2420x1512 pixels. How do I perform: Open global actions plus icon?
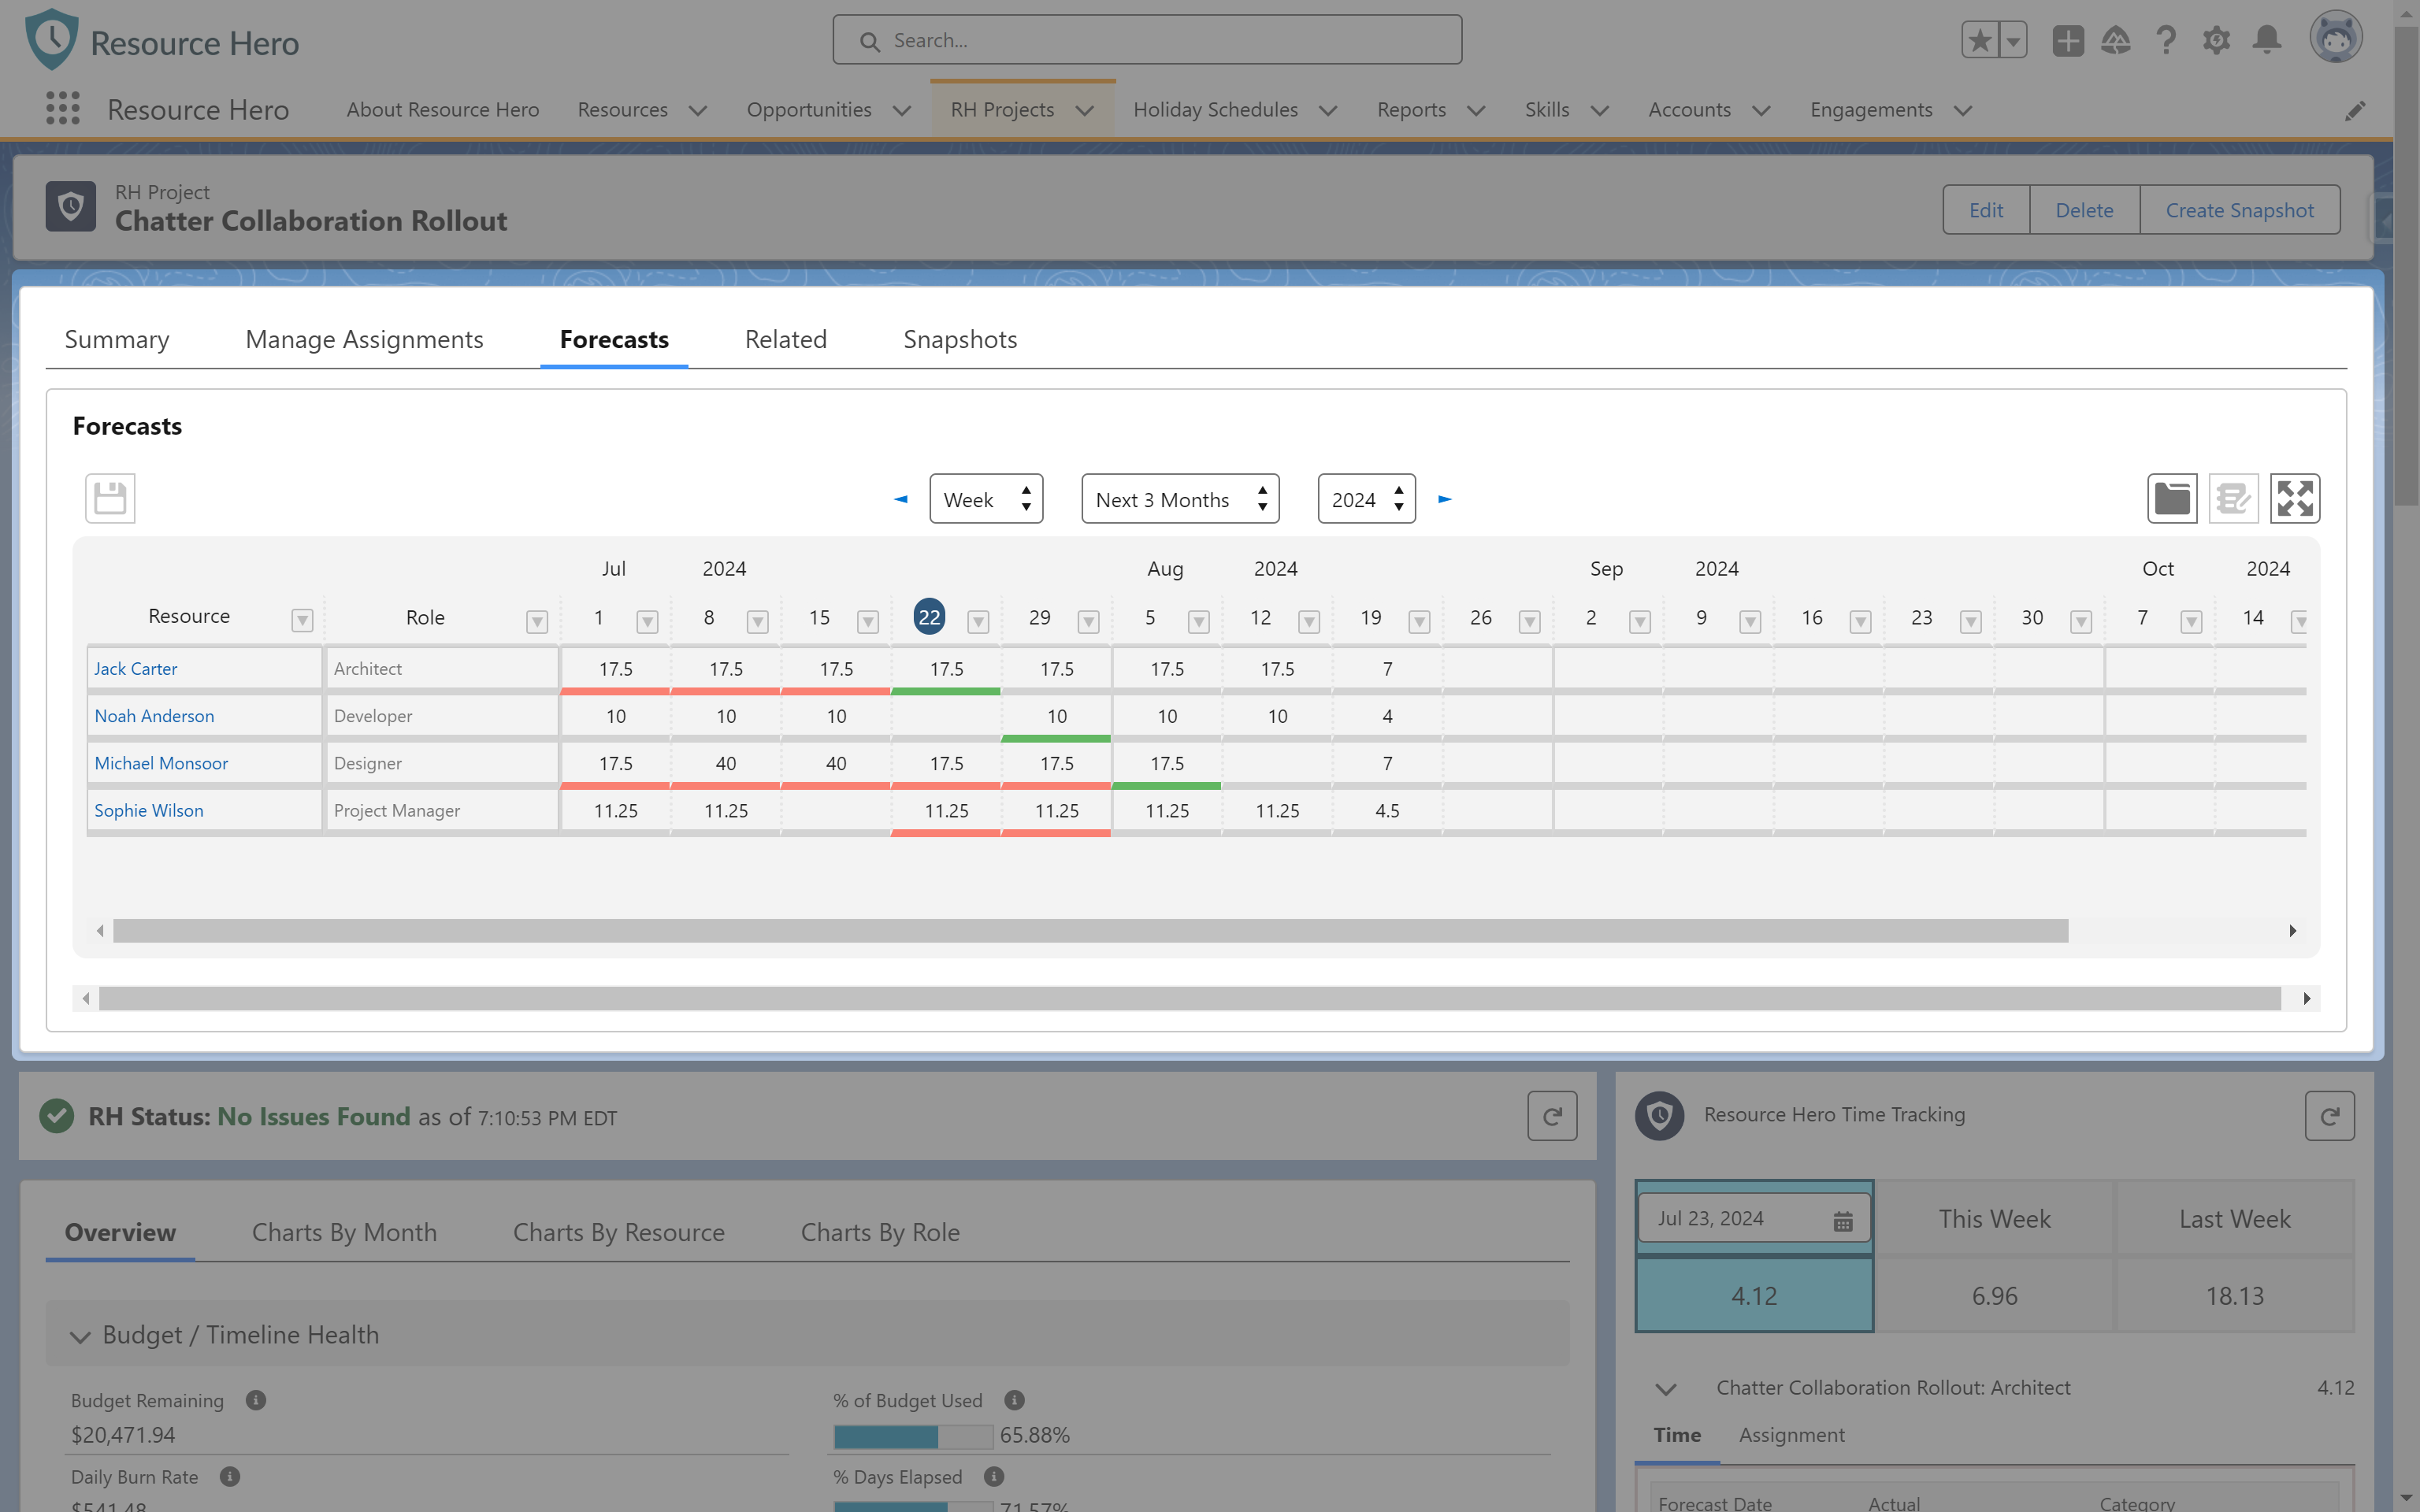pos(2068,40)
